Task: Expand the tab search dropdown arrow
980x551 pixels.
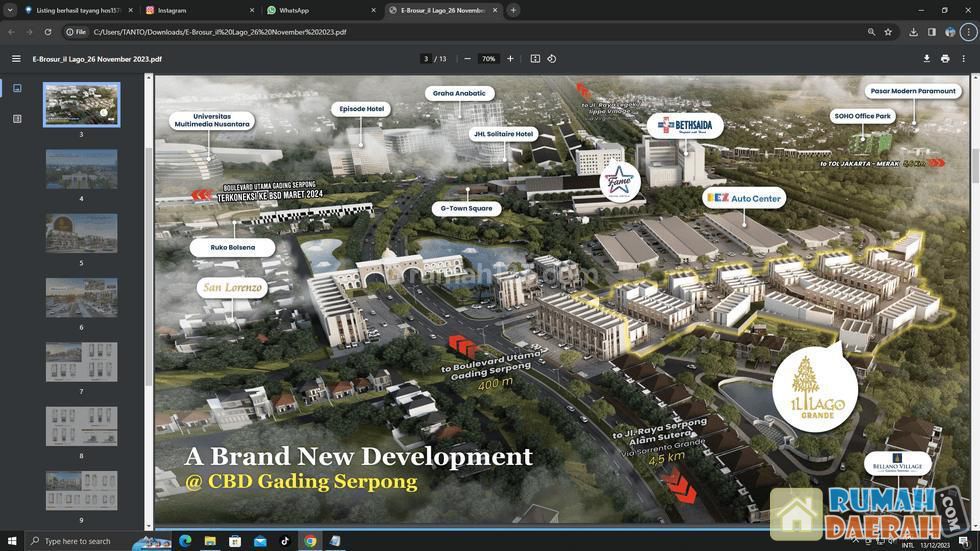Action: click(x=10, y=10)
